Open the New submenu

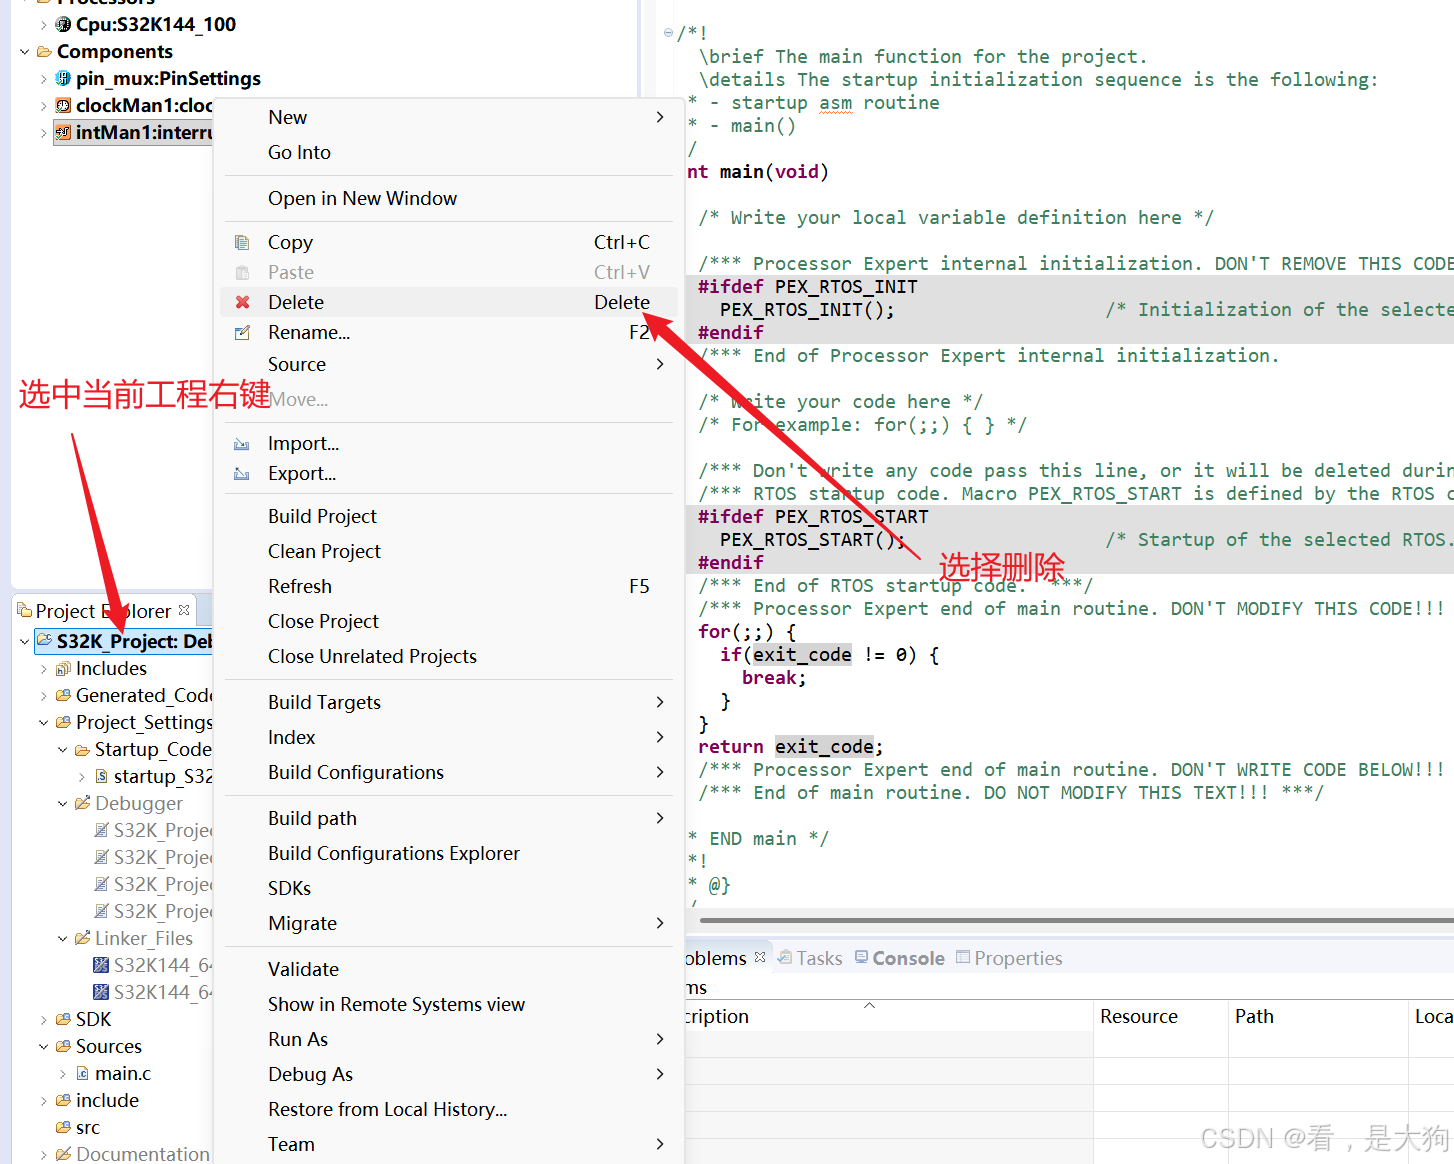449,117
